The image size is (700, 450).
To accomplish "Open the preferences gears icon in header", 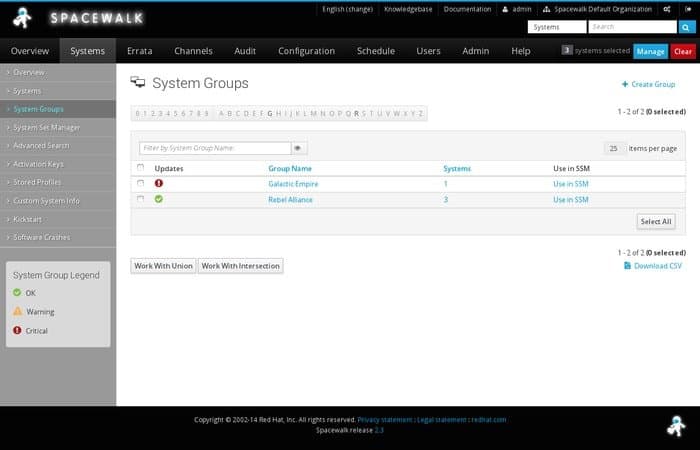I will click(x=667, y=9).
